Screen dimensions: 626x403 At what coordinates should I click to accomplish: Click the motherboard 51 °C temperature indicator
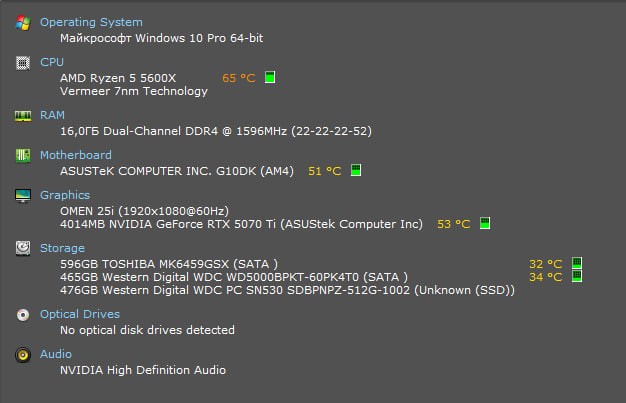[356, 171]
